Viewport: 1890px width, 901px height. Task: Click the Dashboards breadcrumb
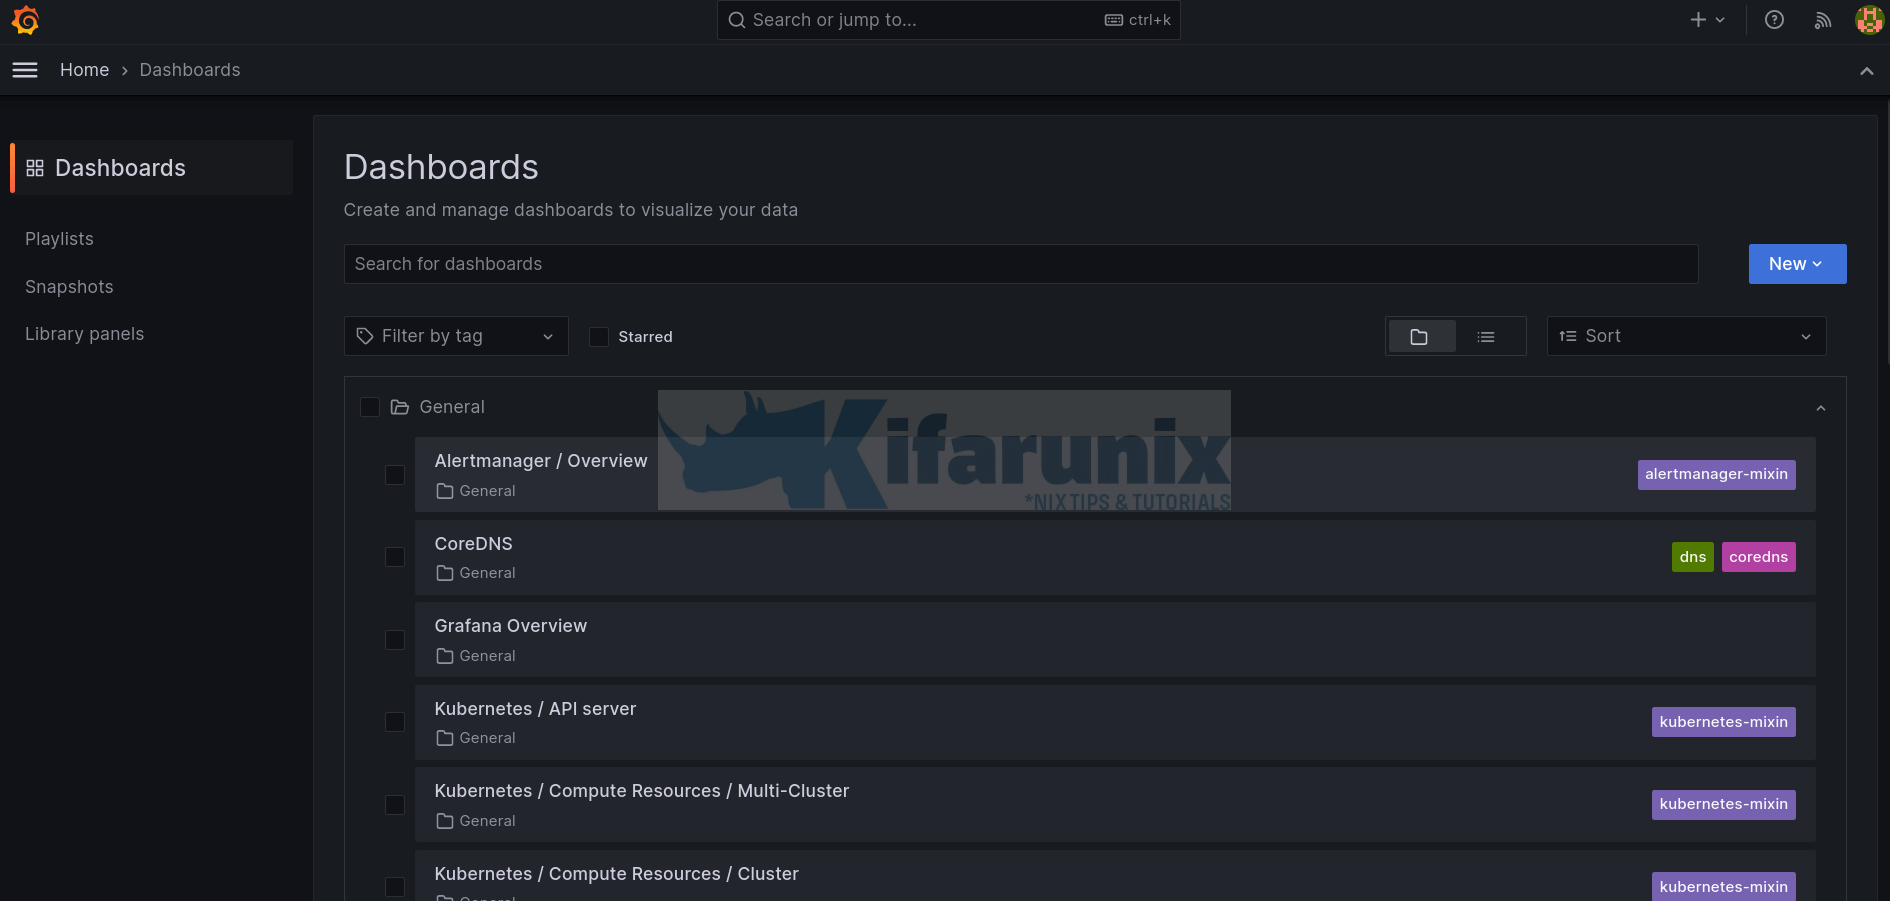coord(190,70)
